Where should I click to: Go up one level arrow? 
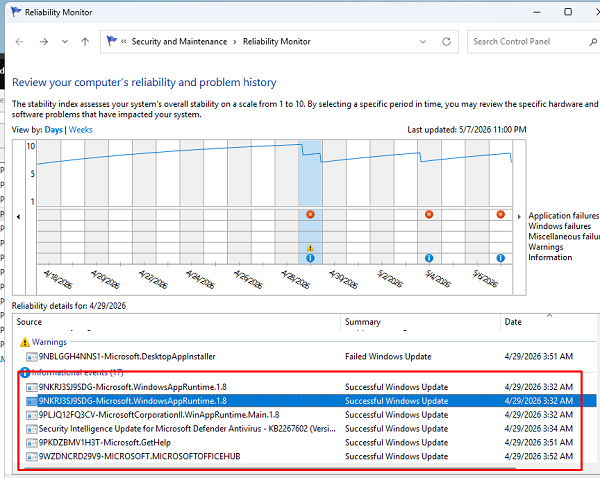85,42
